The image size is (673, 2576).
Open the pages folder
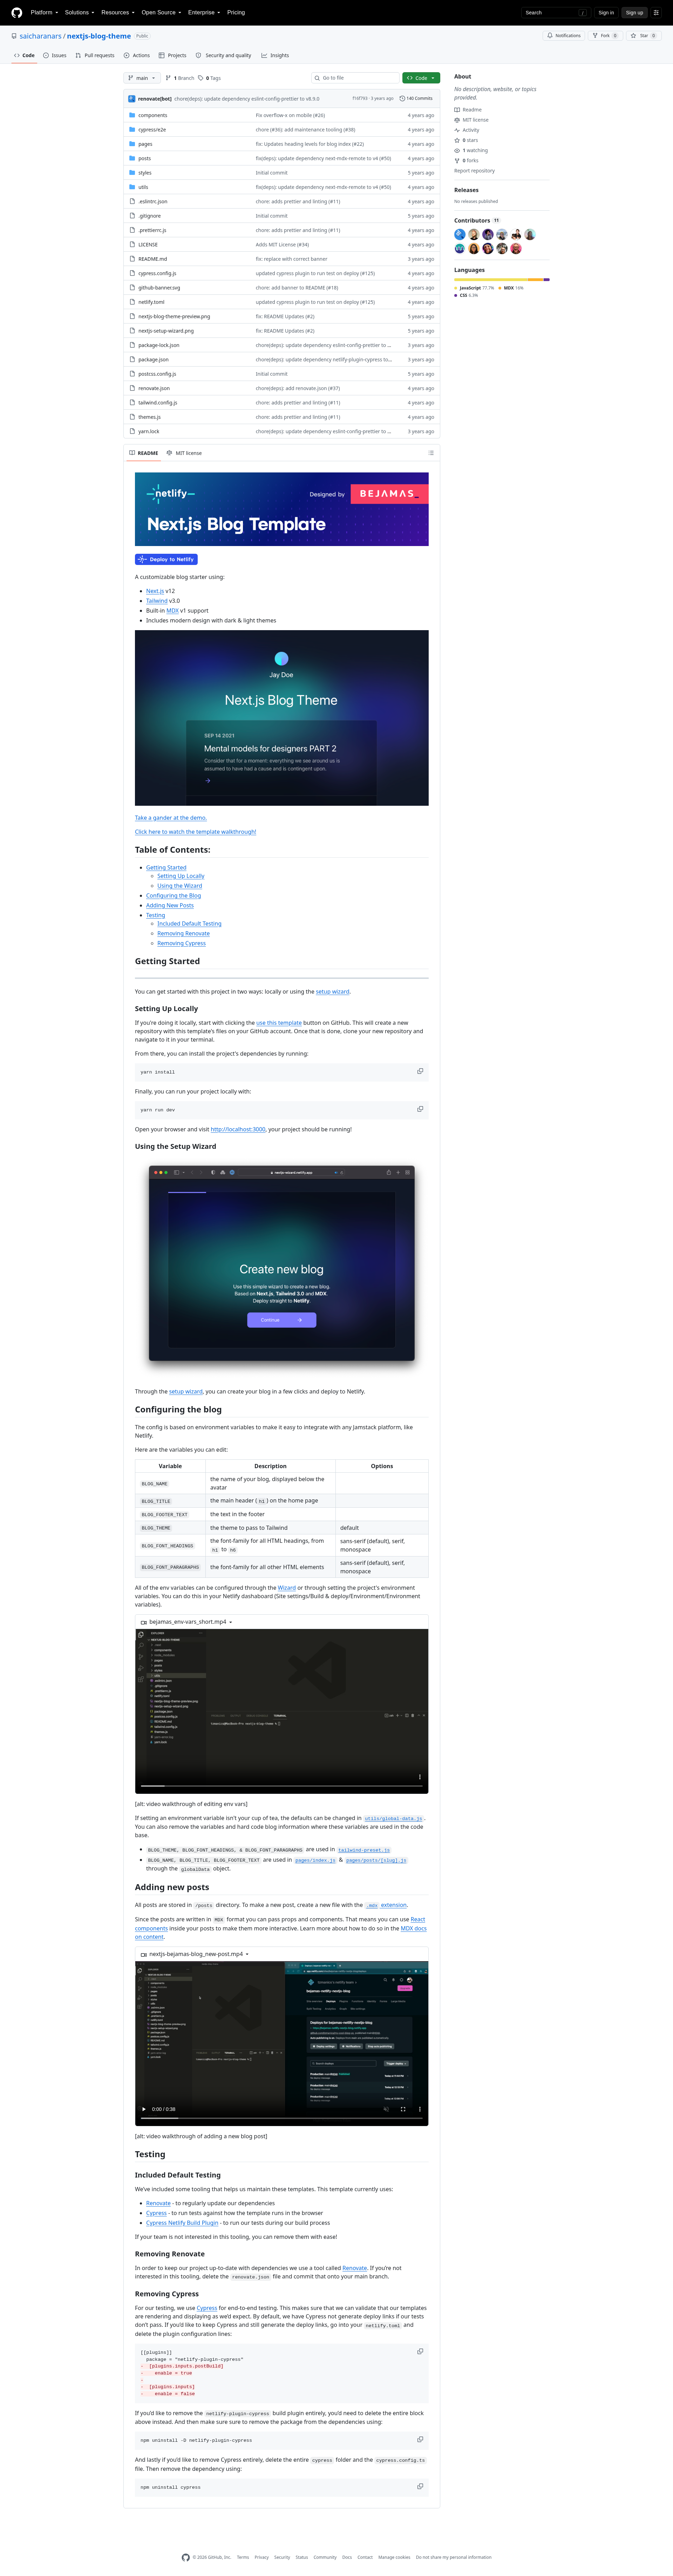[x=145, y=144]
